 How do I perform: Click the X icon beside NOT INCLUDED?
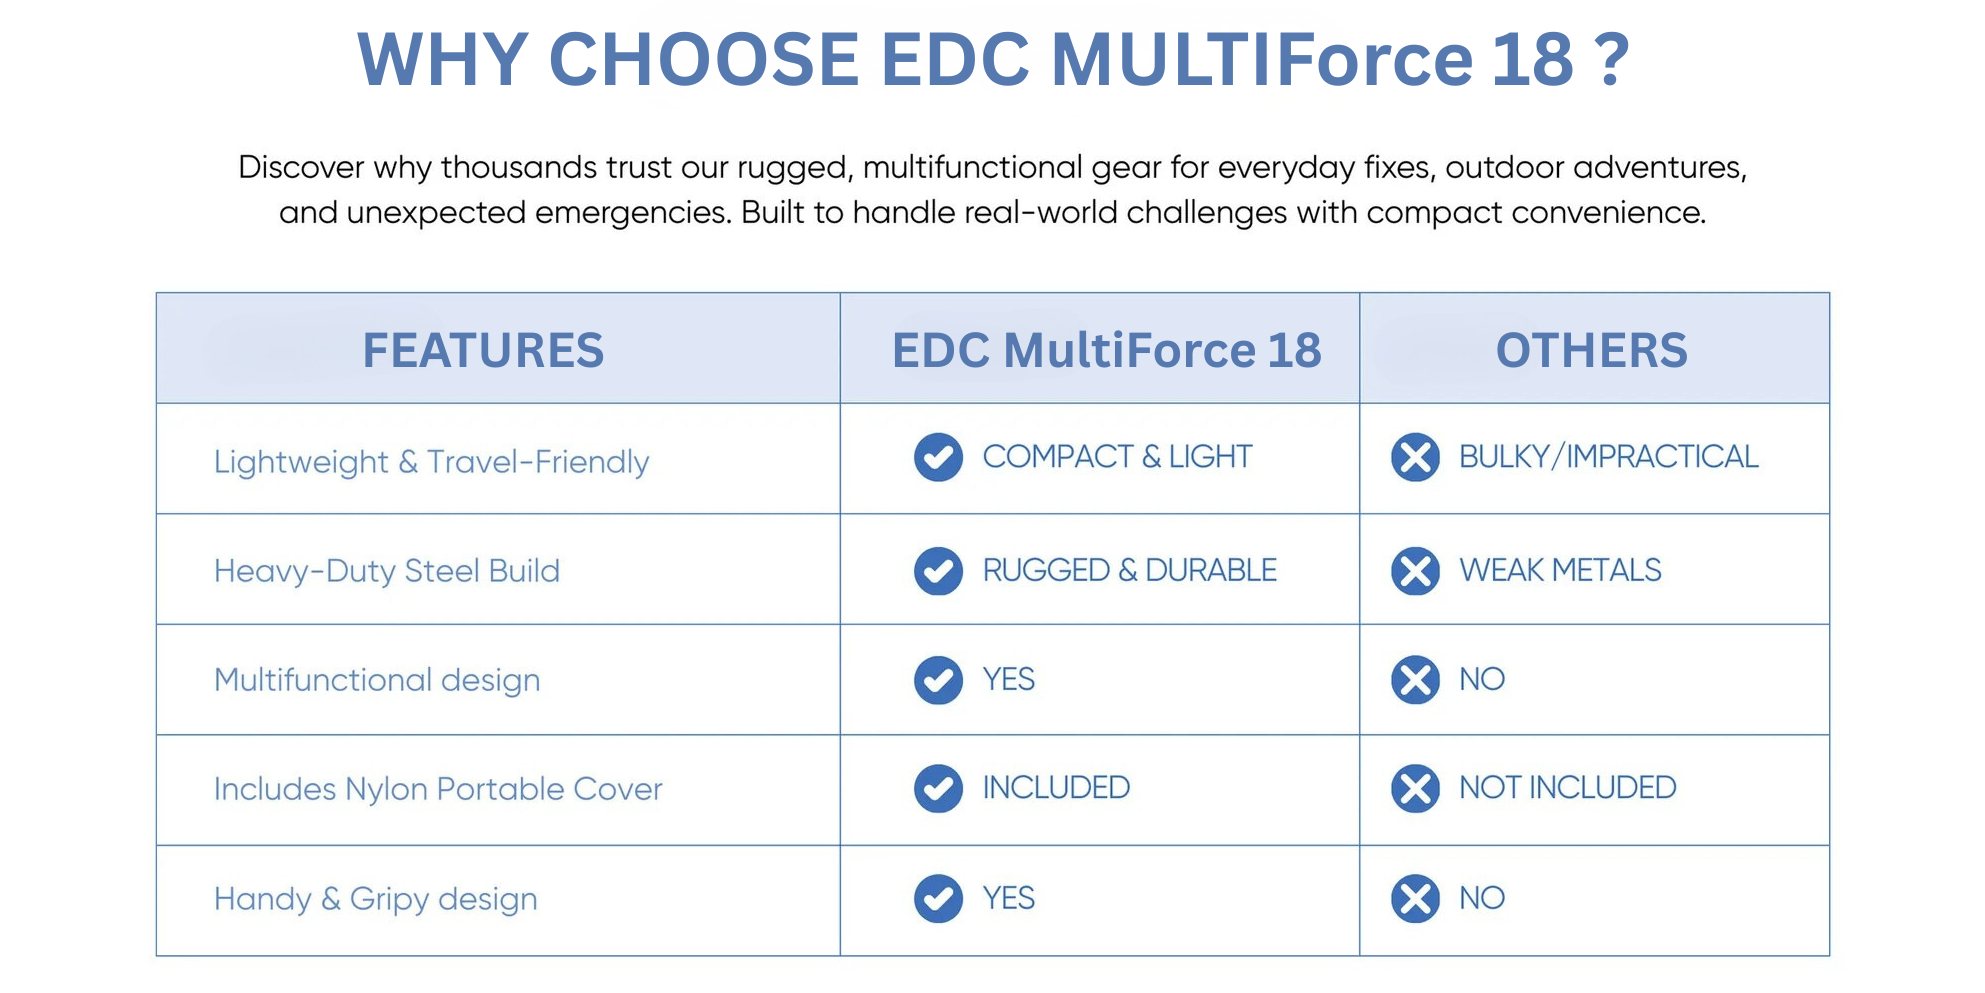pyautogui.click(x=1415, y=788)
